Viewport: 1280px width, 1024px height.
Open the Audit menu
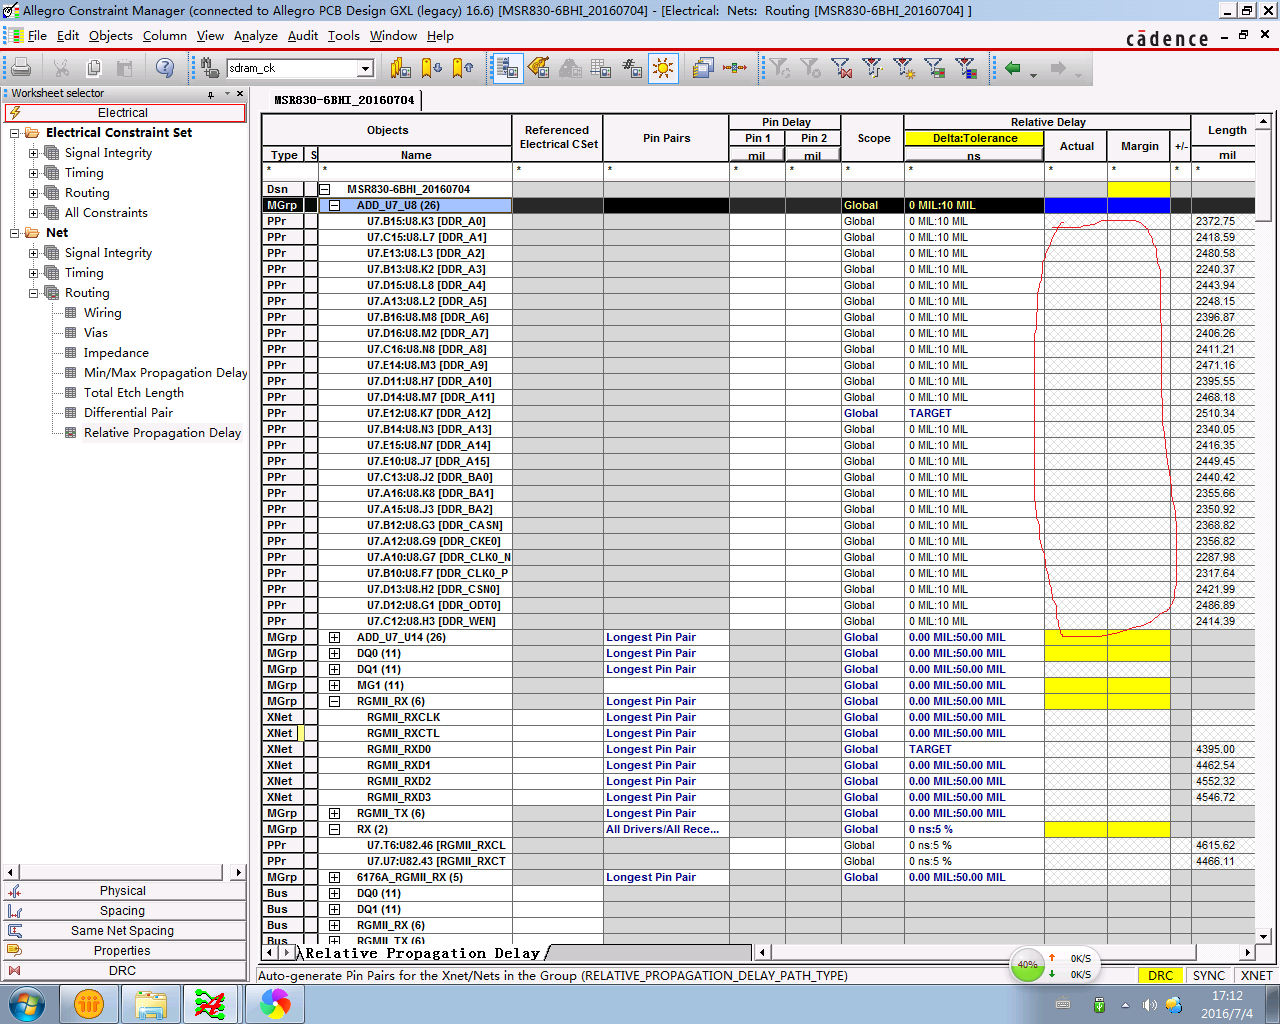pos(302,36)
